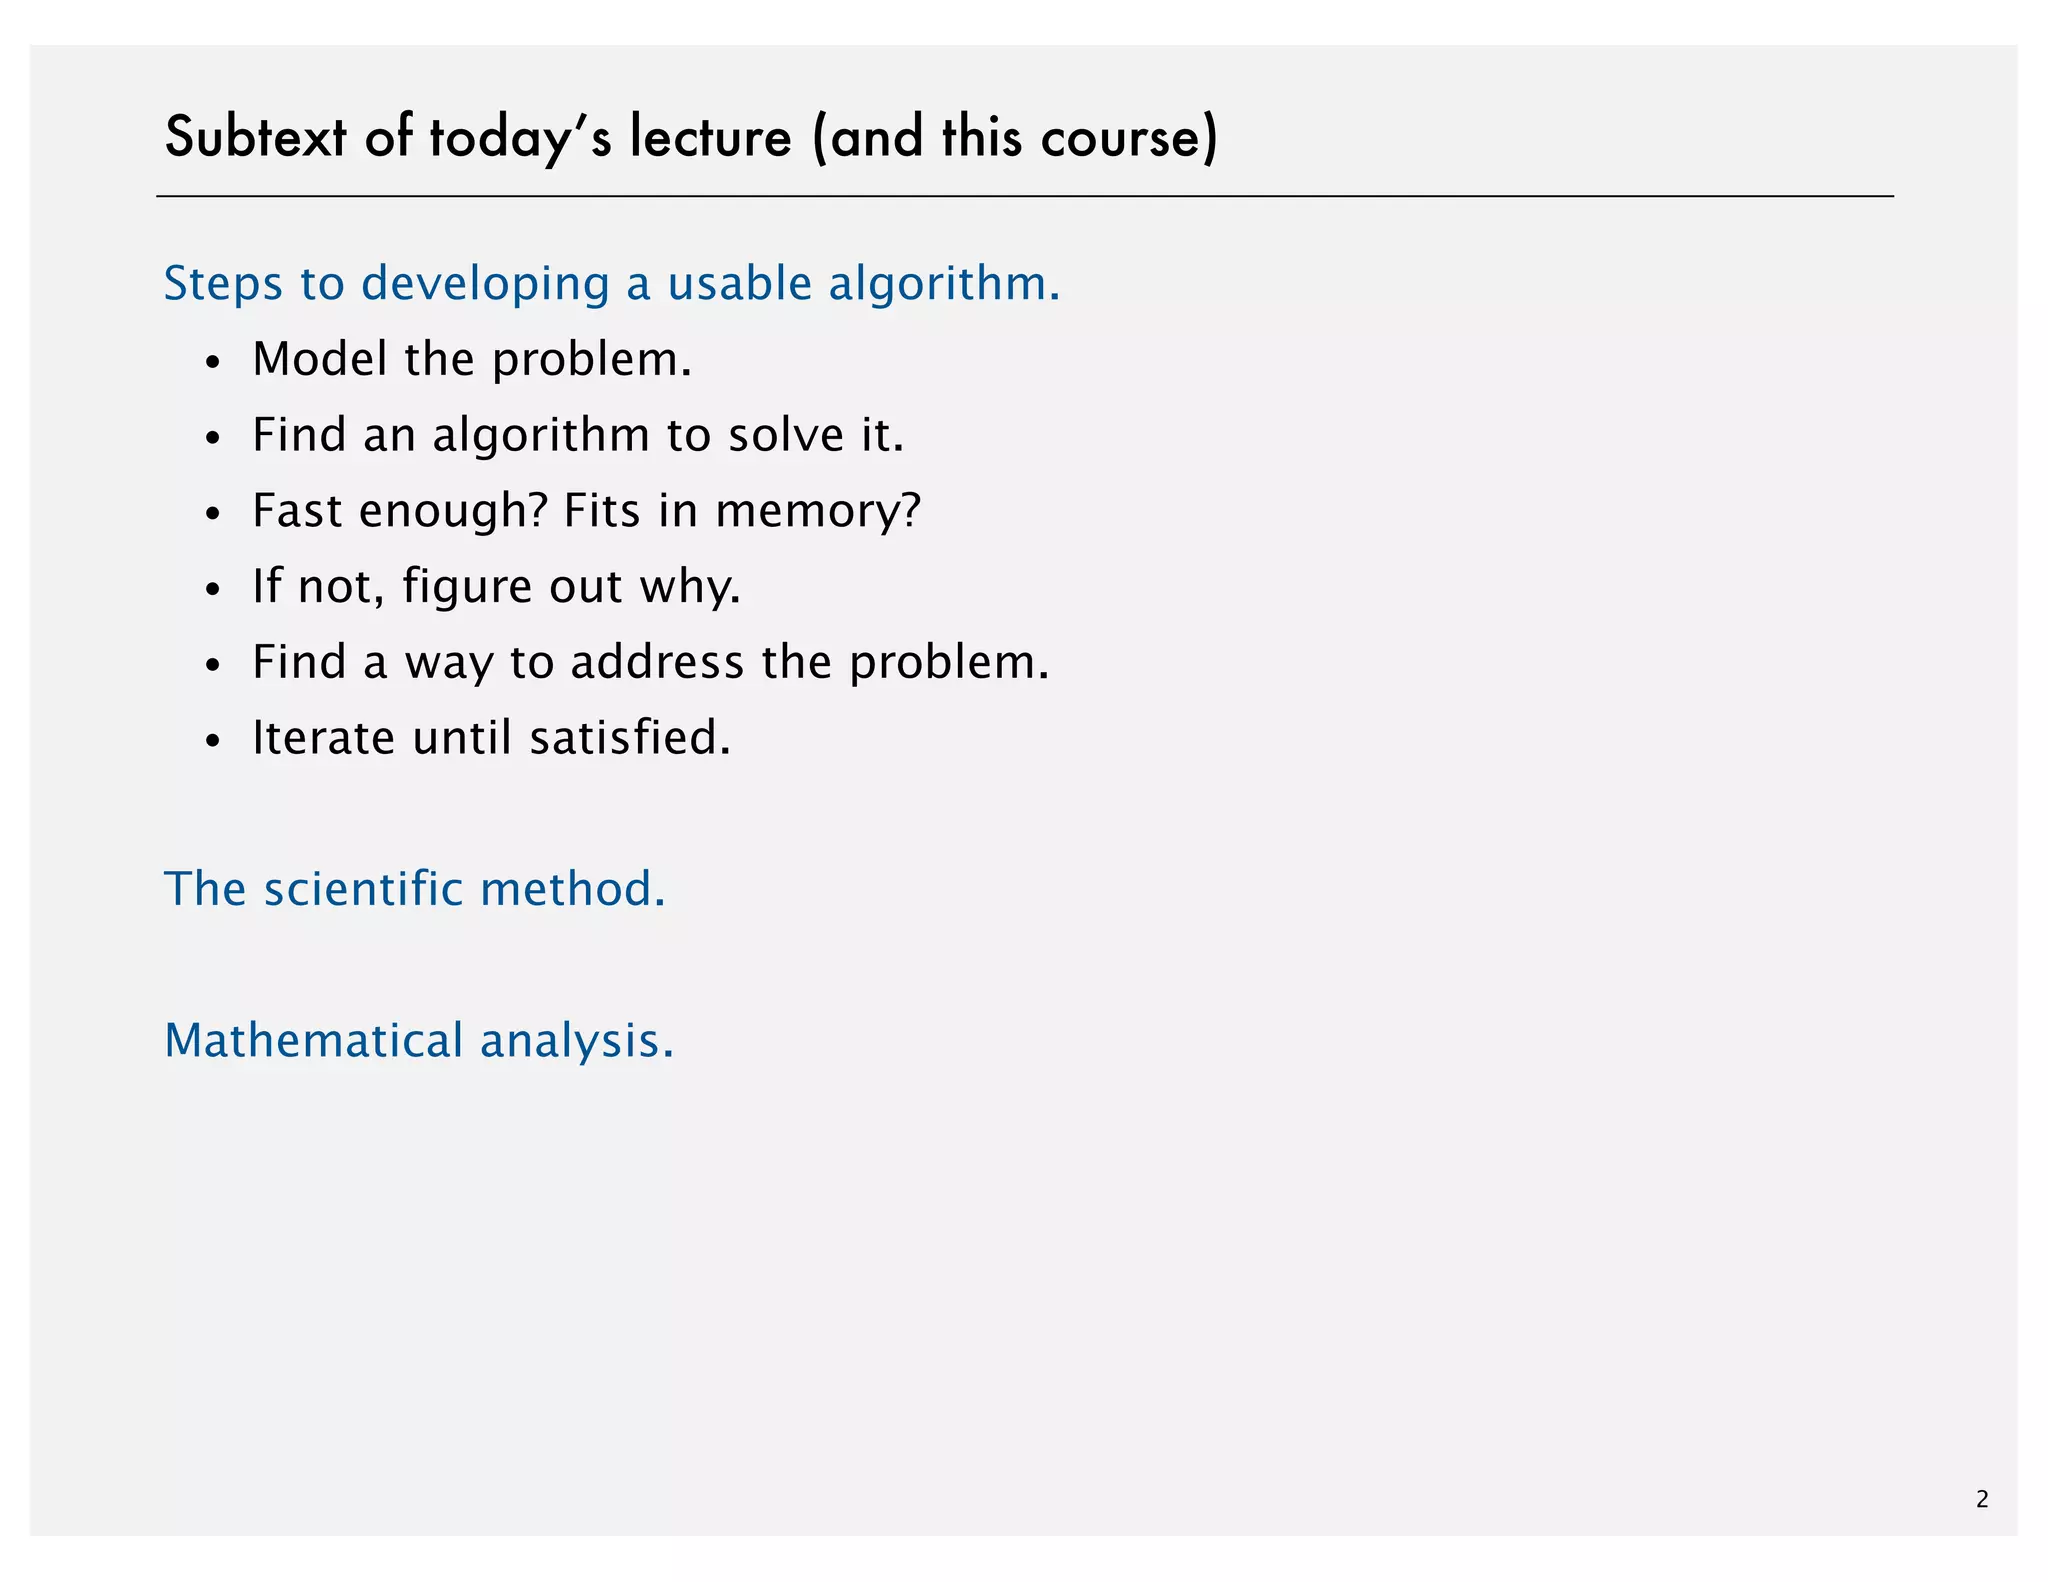Select 'Find a way to address the problem.'
The height and width of the screenshot is (1582, 2048).
pyautogui.click(x=650, y=662)
